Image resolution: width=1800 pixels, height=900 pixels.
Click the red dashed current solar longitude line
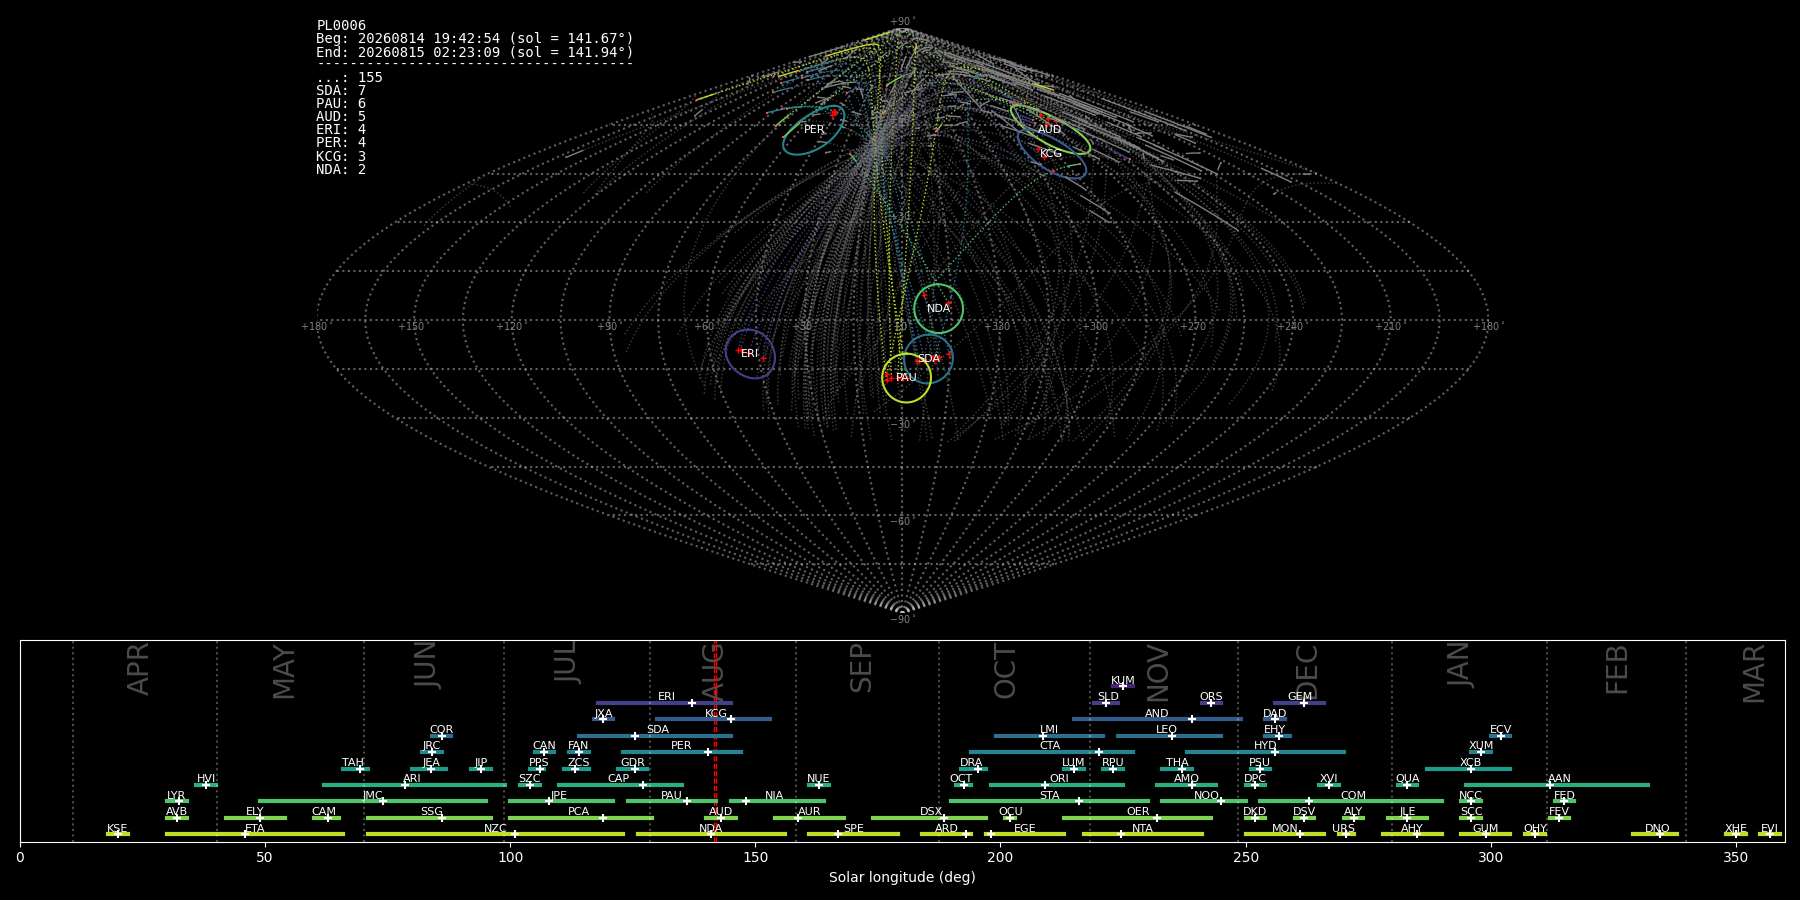[x=715, y=740]
